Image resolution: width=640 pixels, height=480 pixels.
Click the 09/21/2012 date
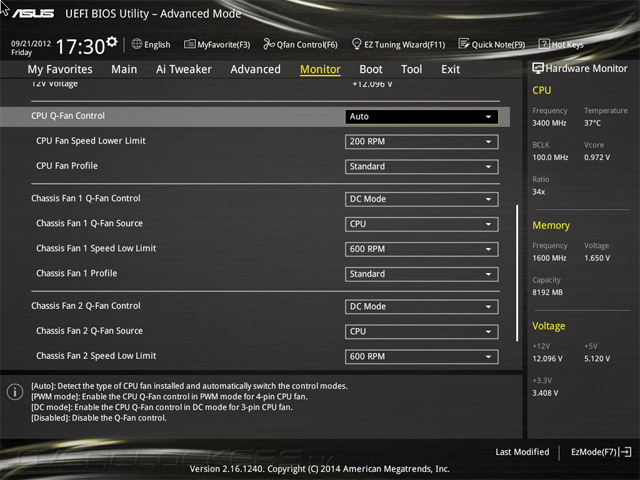(31, 43)
